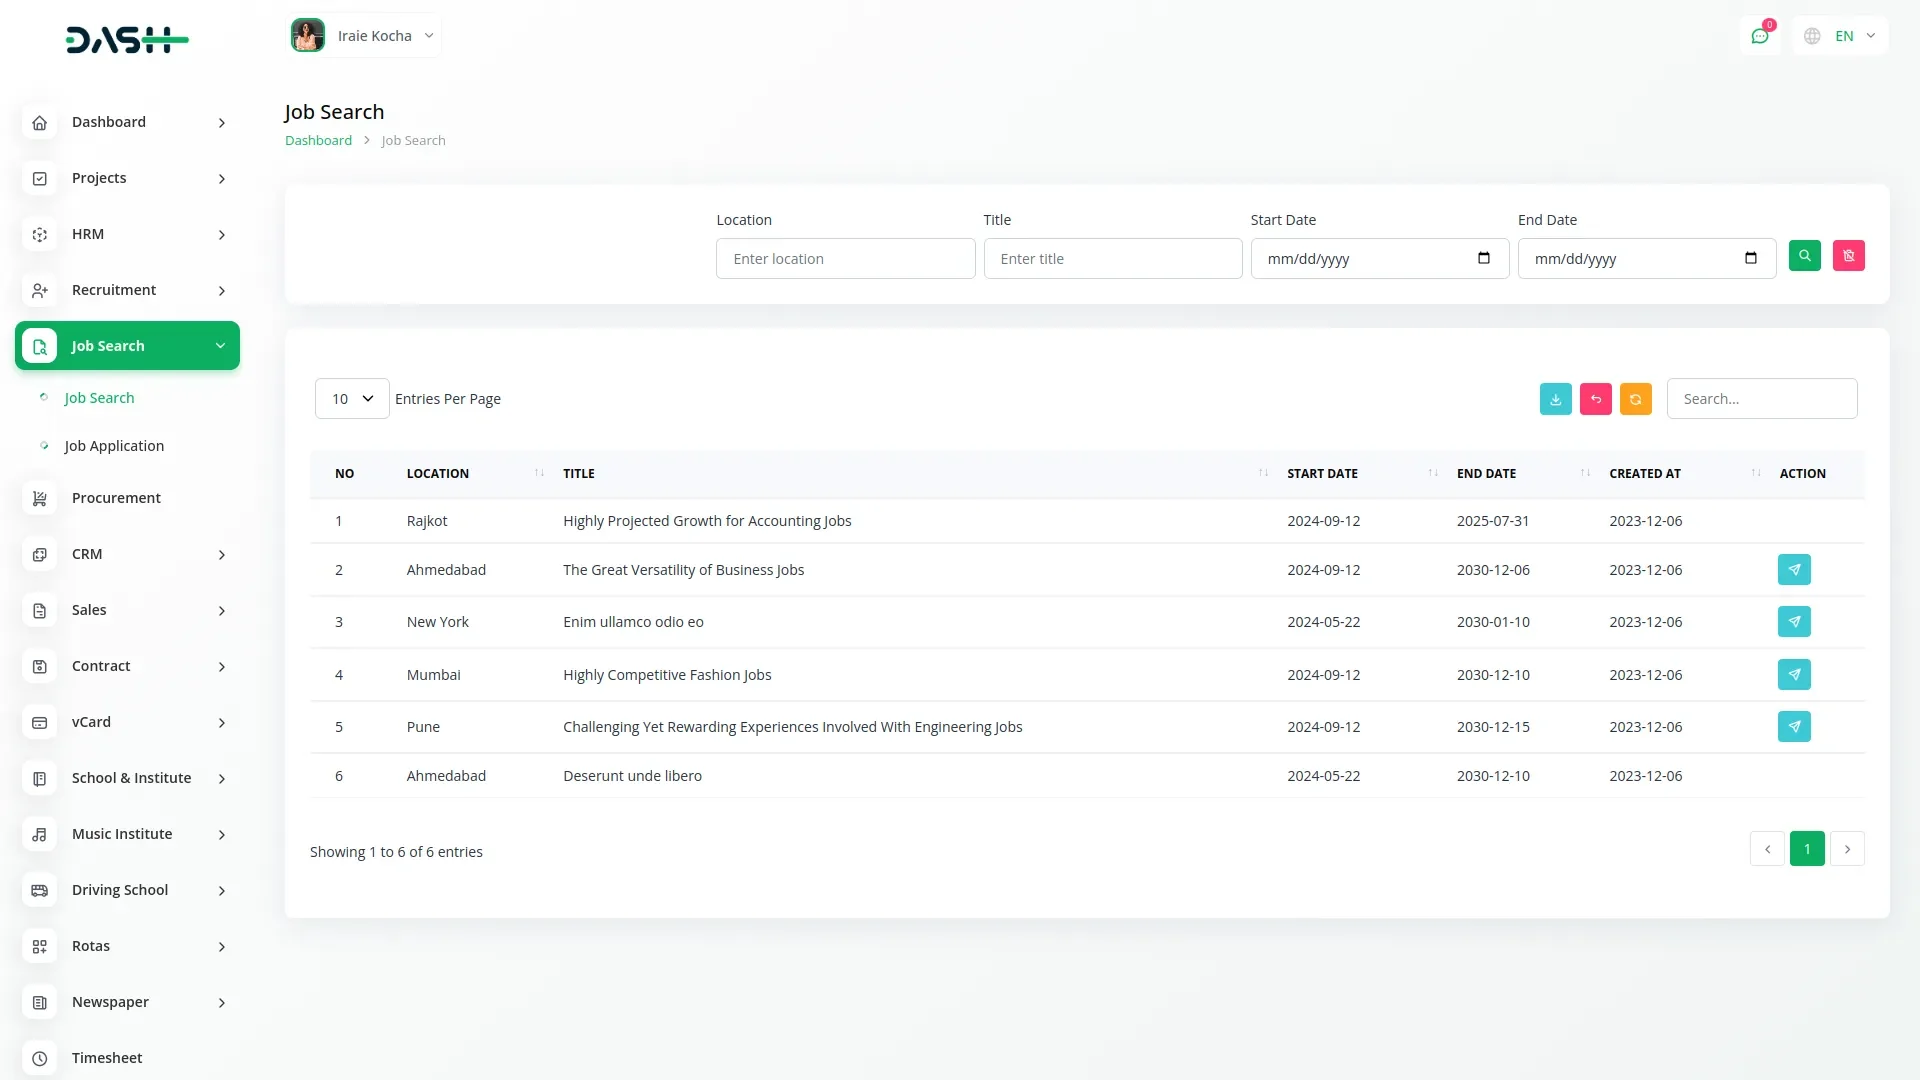Click the green search filter icon button
Image resolution: width=1920 pixels, height=1080 pixels.
(x=1804, y=256)
